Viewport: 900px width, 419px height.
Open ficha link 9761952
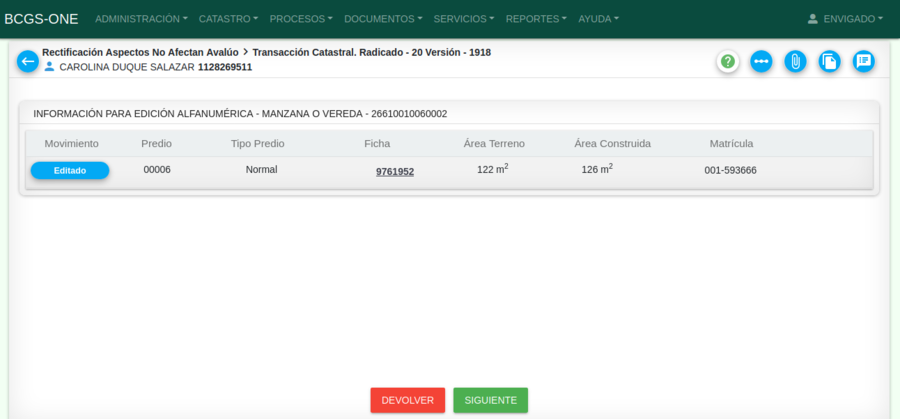395,171
